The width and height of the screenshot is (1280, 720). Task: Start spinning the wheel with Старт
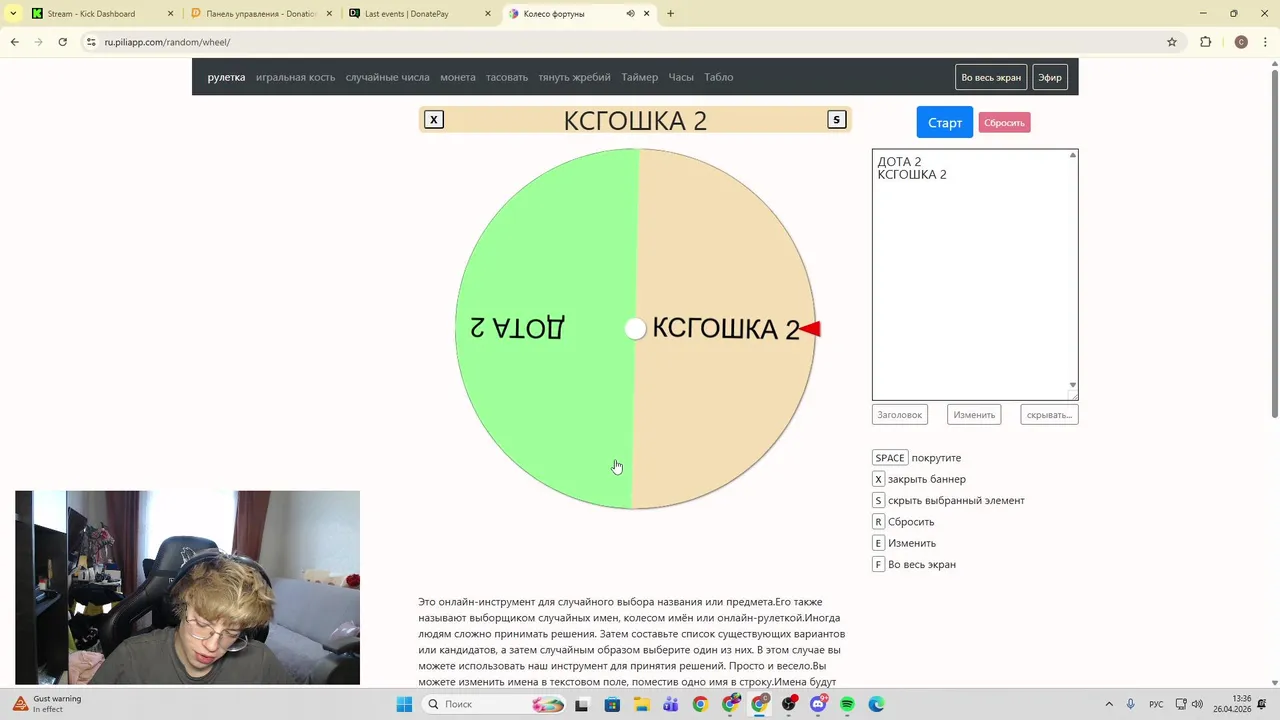click(945, 122)
